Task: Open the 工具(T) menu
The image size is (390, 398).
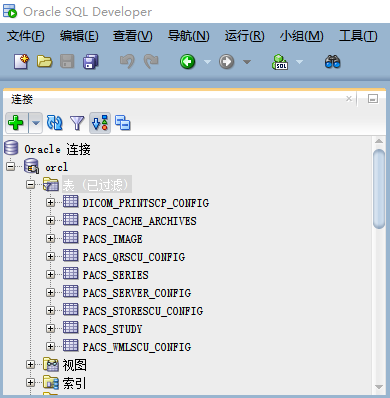Action: 358,36
